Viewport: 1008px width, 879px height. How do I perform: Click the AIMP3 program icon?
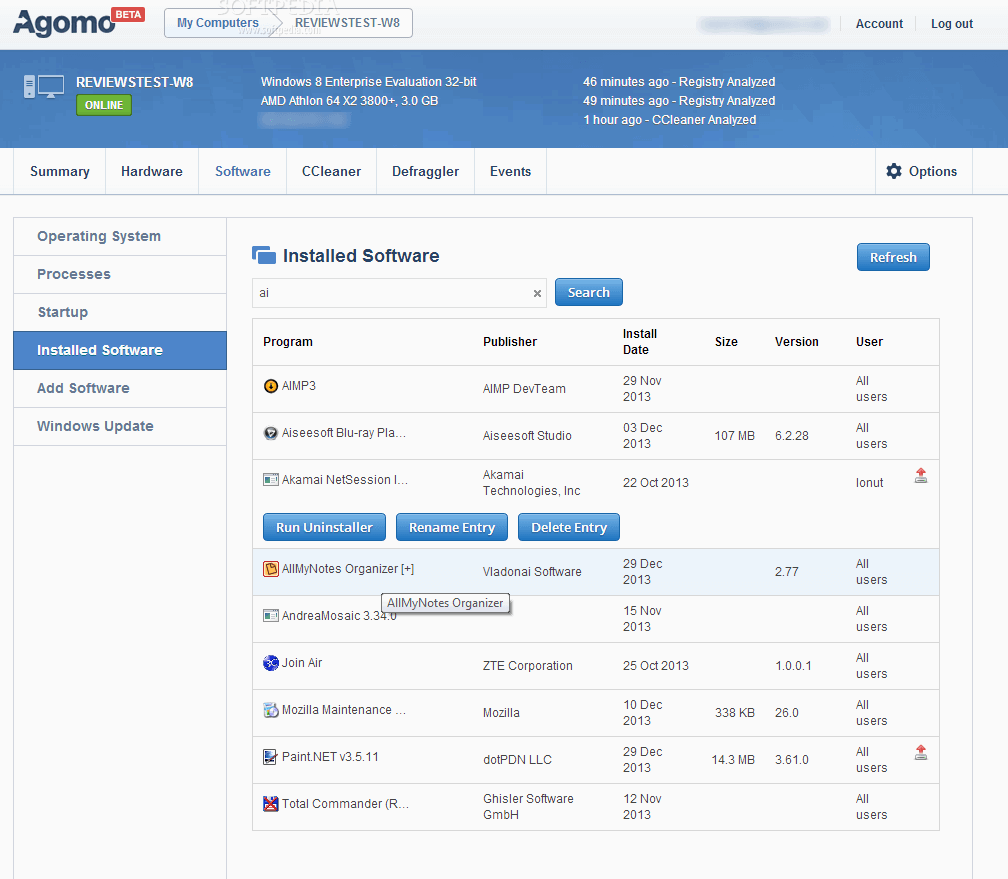coord(271,386)
